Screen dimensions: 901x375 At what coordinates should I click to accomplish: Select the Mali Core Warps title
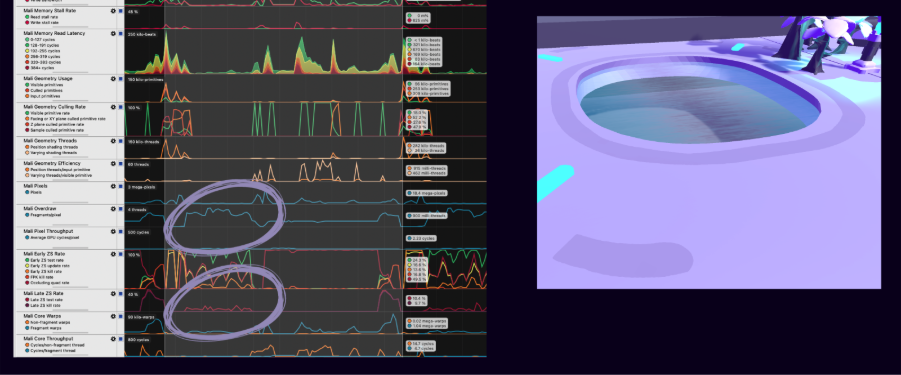(x=42, y=316)
